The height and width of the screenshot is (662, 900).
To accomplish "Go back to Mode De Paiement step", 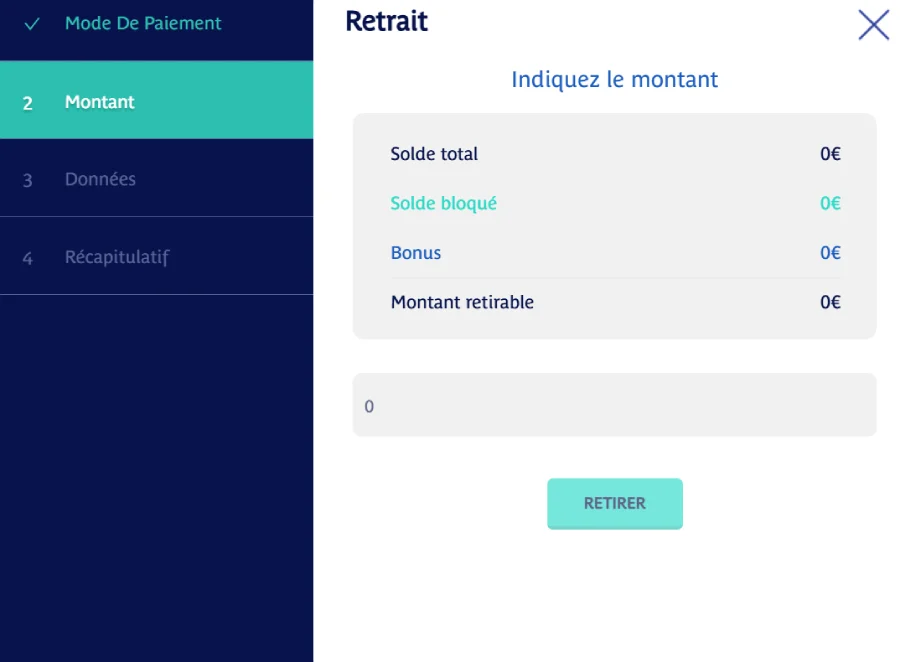I will [x=143, y=23].
